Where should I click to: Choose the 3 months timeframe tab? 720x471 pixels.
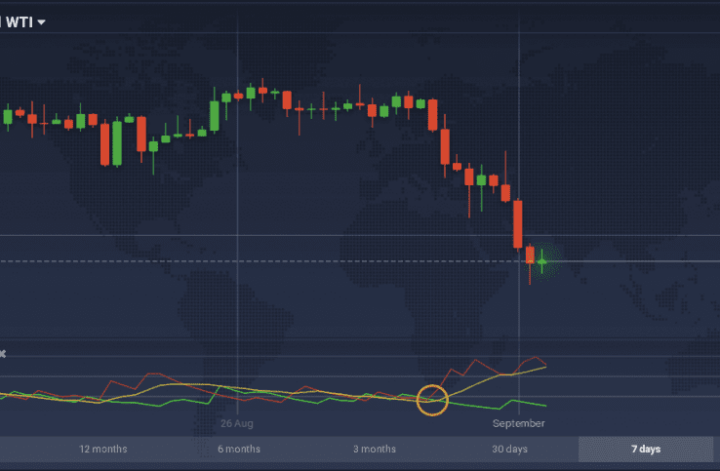pos(374,449)
